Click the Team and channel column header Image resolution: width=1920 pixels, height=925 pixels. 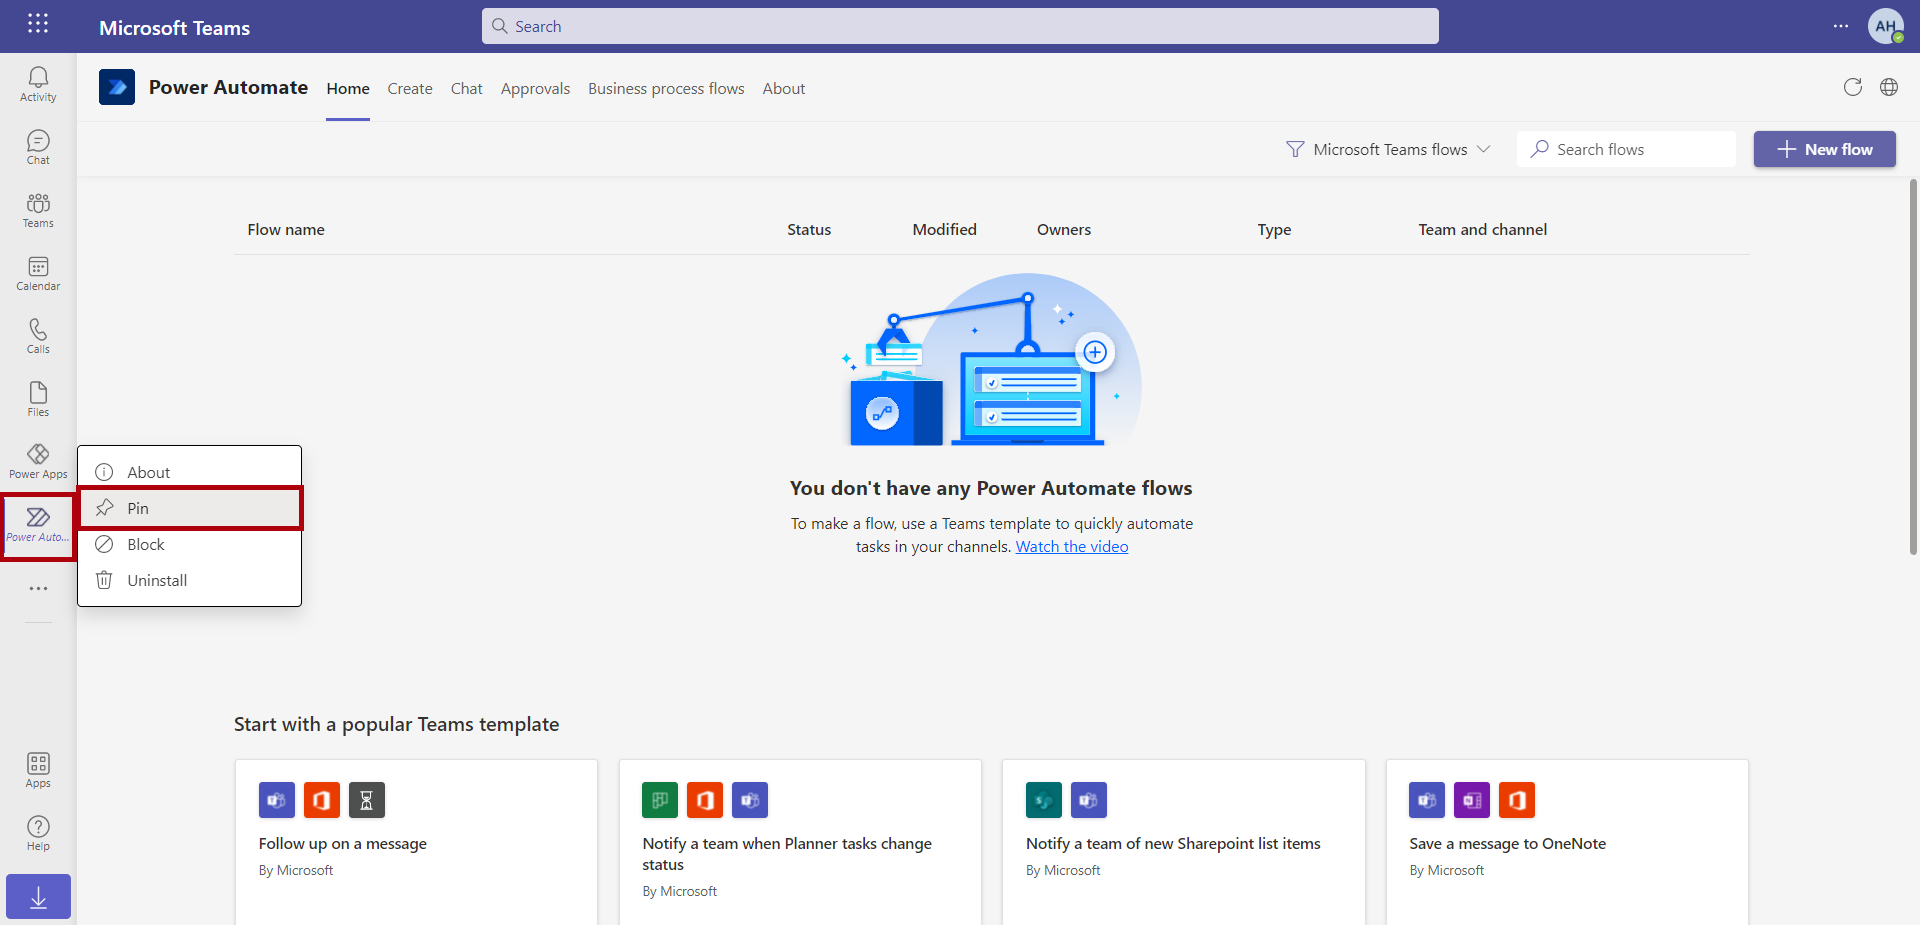pos(1483,229)
